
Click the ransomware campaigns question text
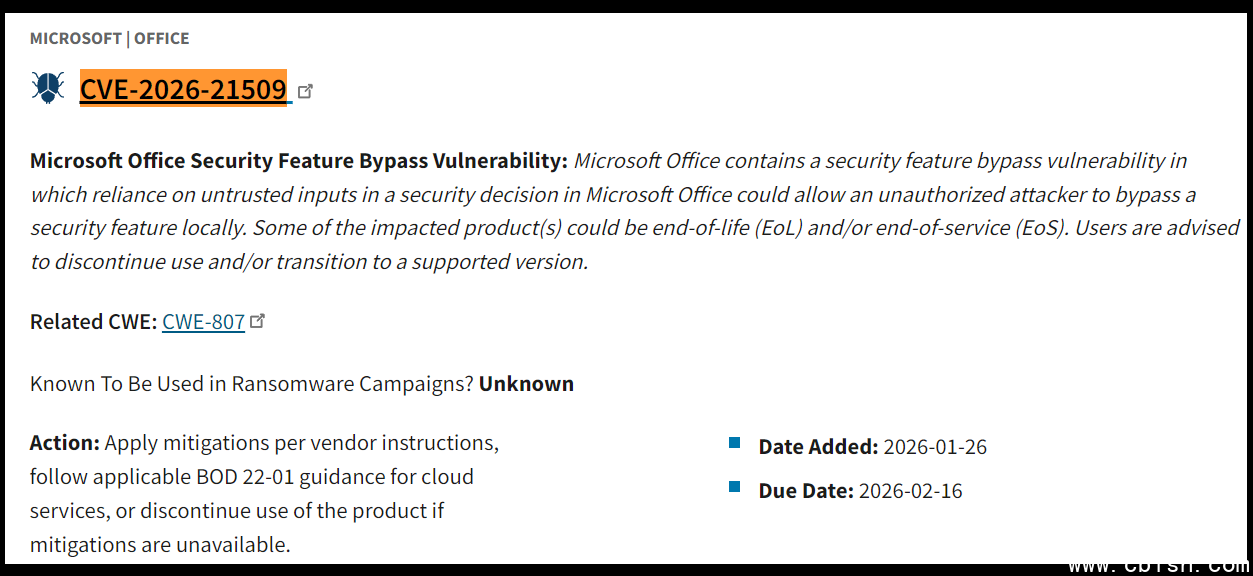[x=251, y=384]
